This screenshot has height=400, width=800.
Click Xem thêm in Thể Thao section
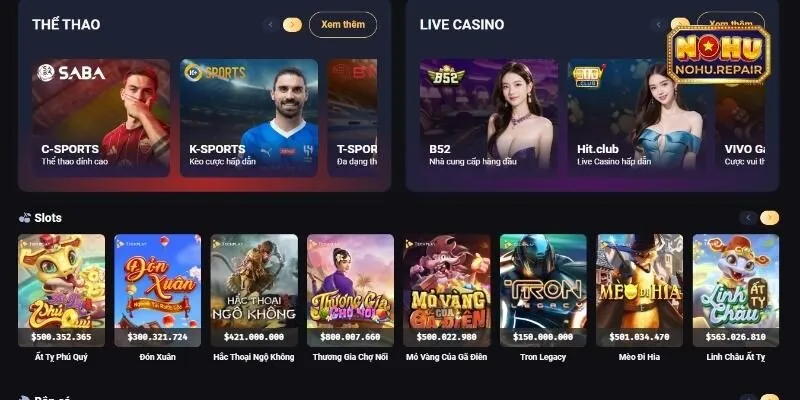pos(343,24)
